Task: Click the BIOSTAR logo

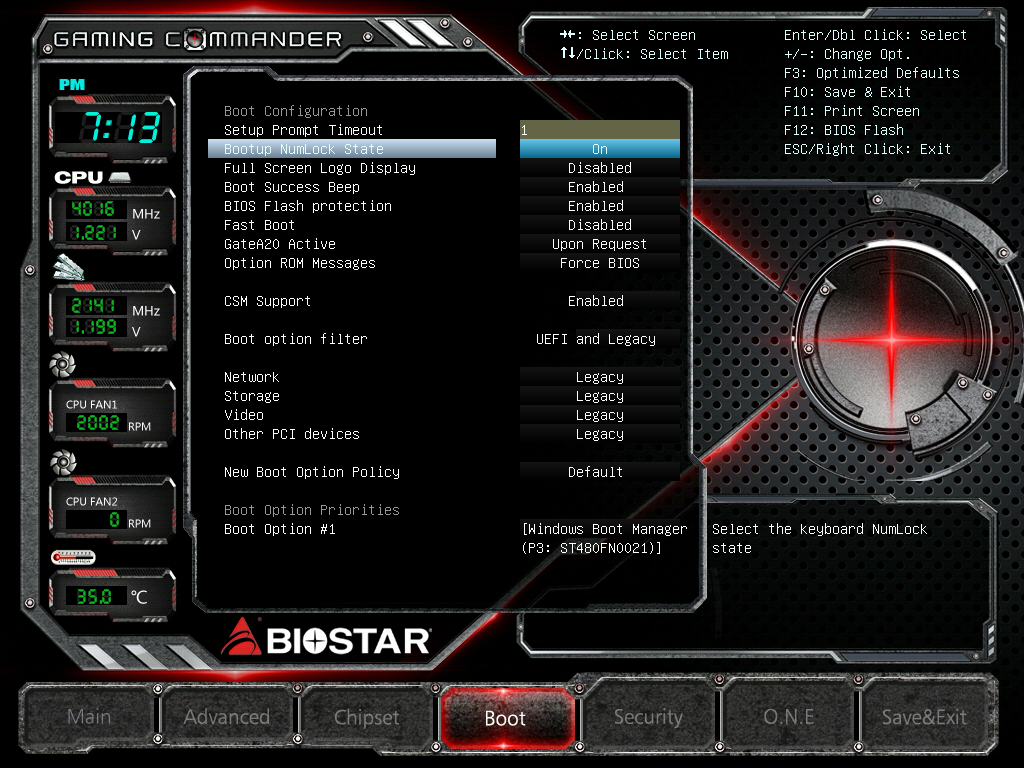Action: pyautogui.click(x=326, y=639)
